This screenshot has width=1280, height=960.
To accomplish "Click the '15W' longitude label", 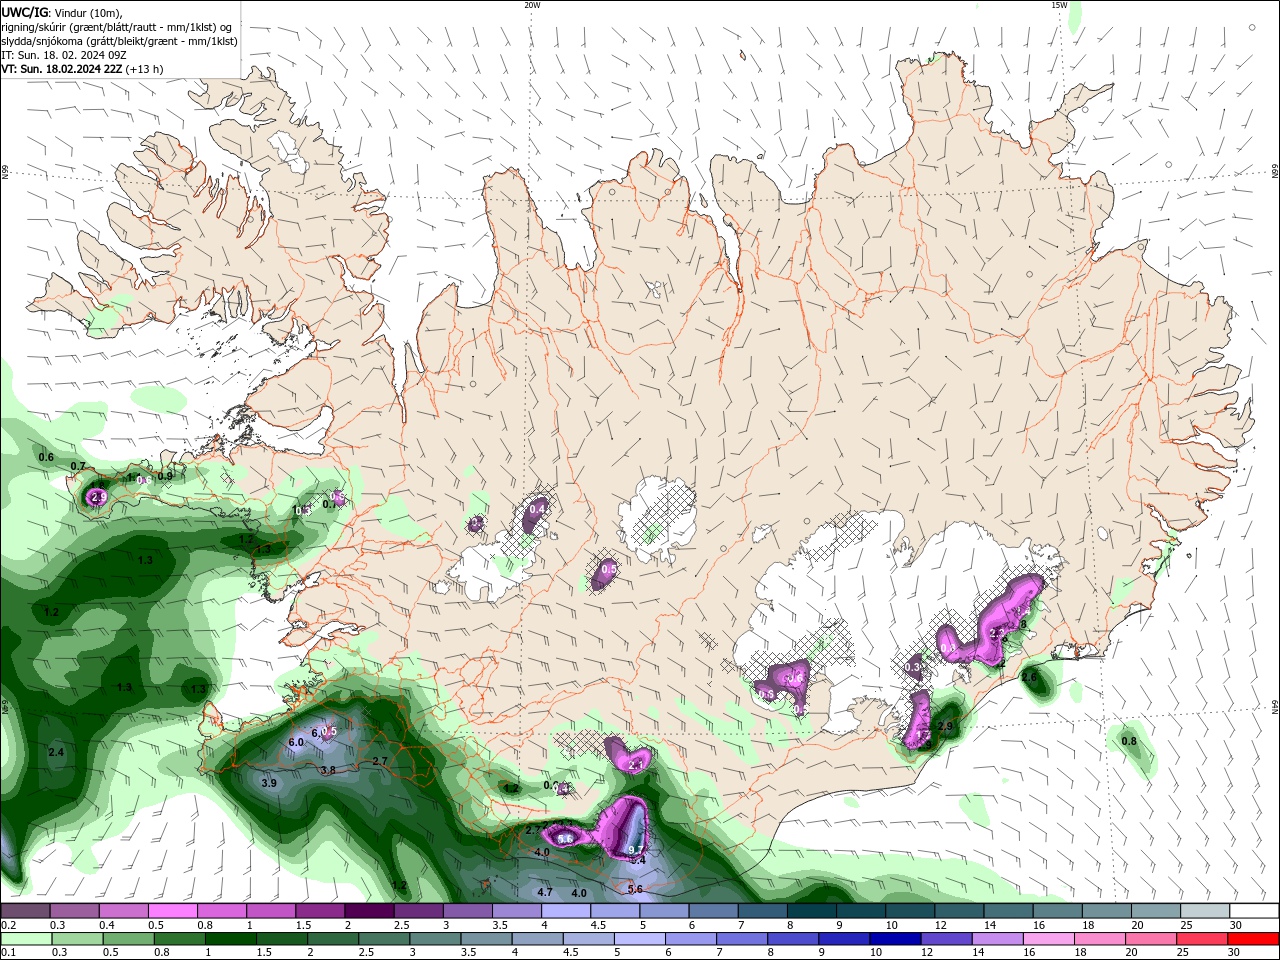I will click(x=1059, y=5).
